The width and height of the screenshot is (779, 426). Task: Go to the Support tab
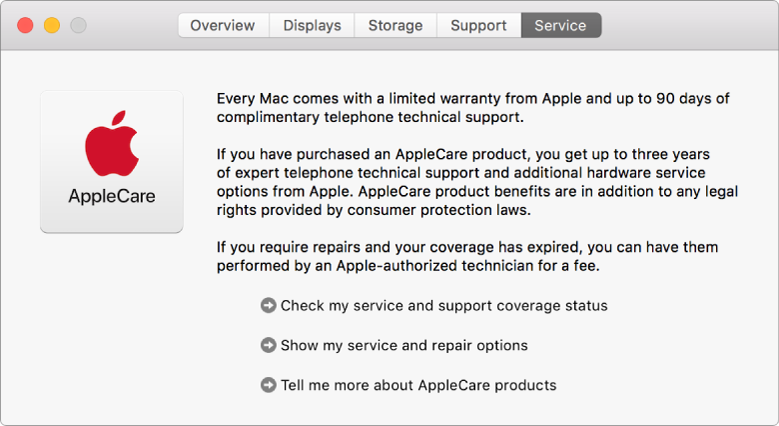[478, 25]
